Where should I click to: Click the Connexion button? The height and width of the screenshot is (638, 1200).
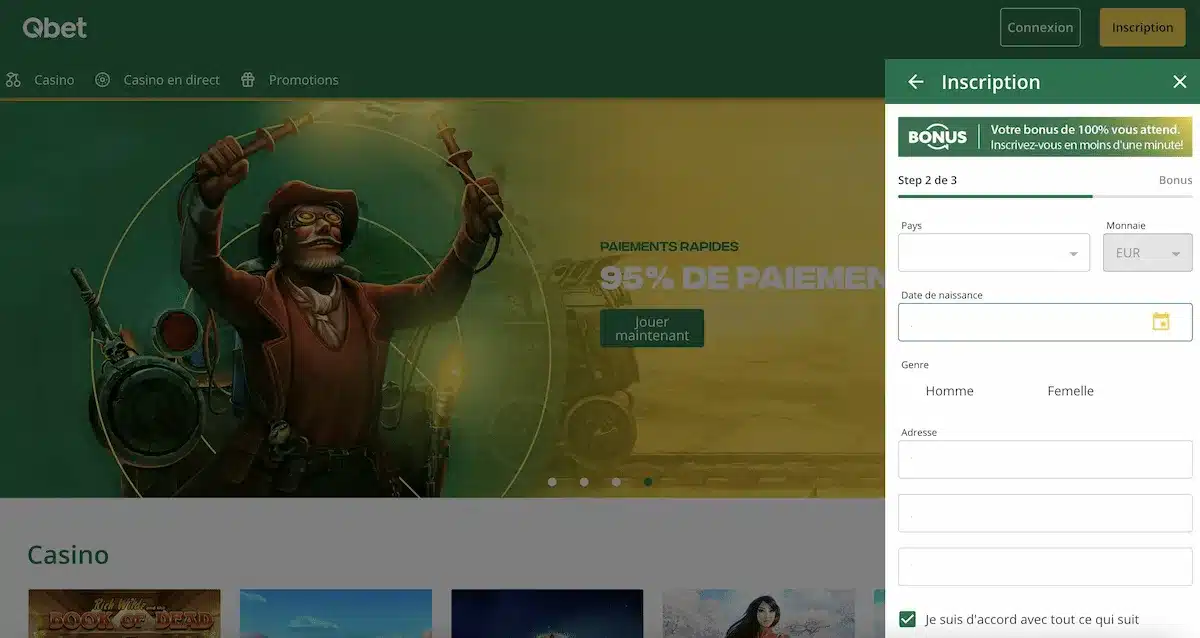[x=1040, y=28]
